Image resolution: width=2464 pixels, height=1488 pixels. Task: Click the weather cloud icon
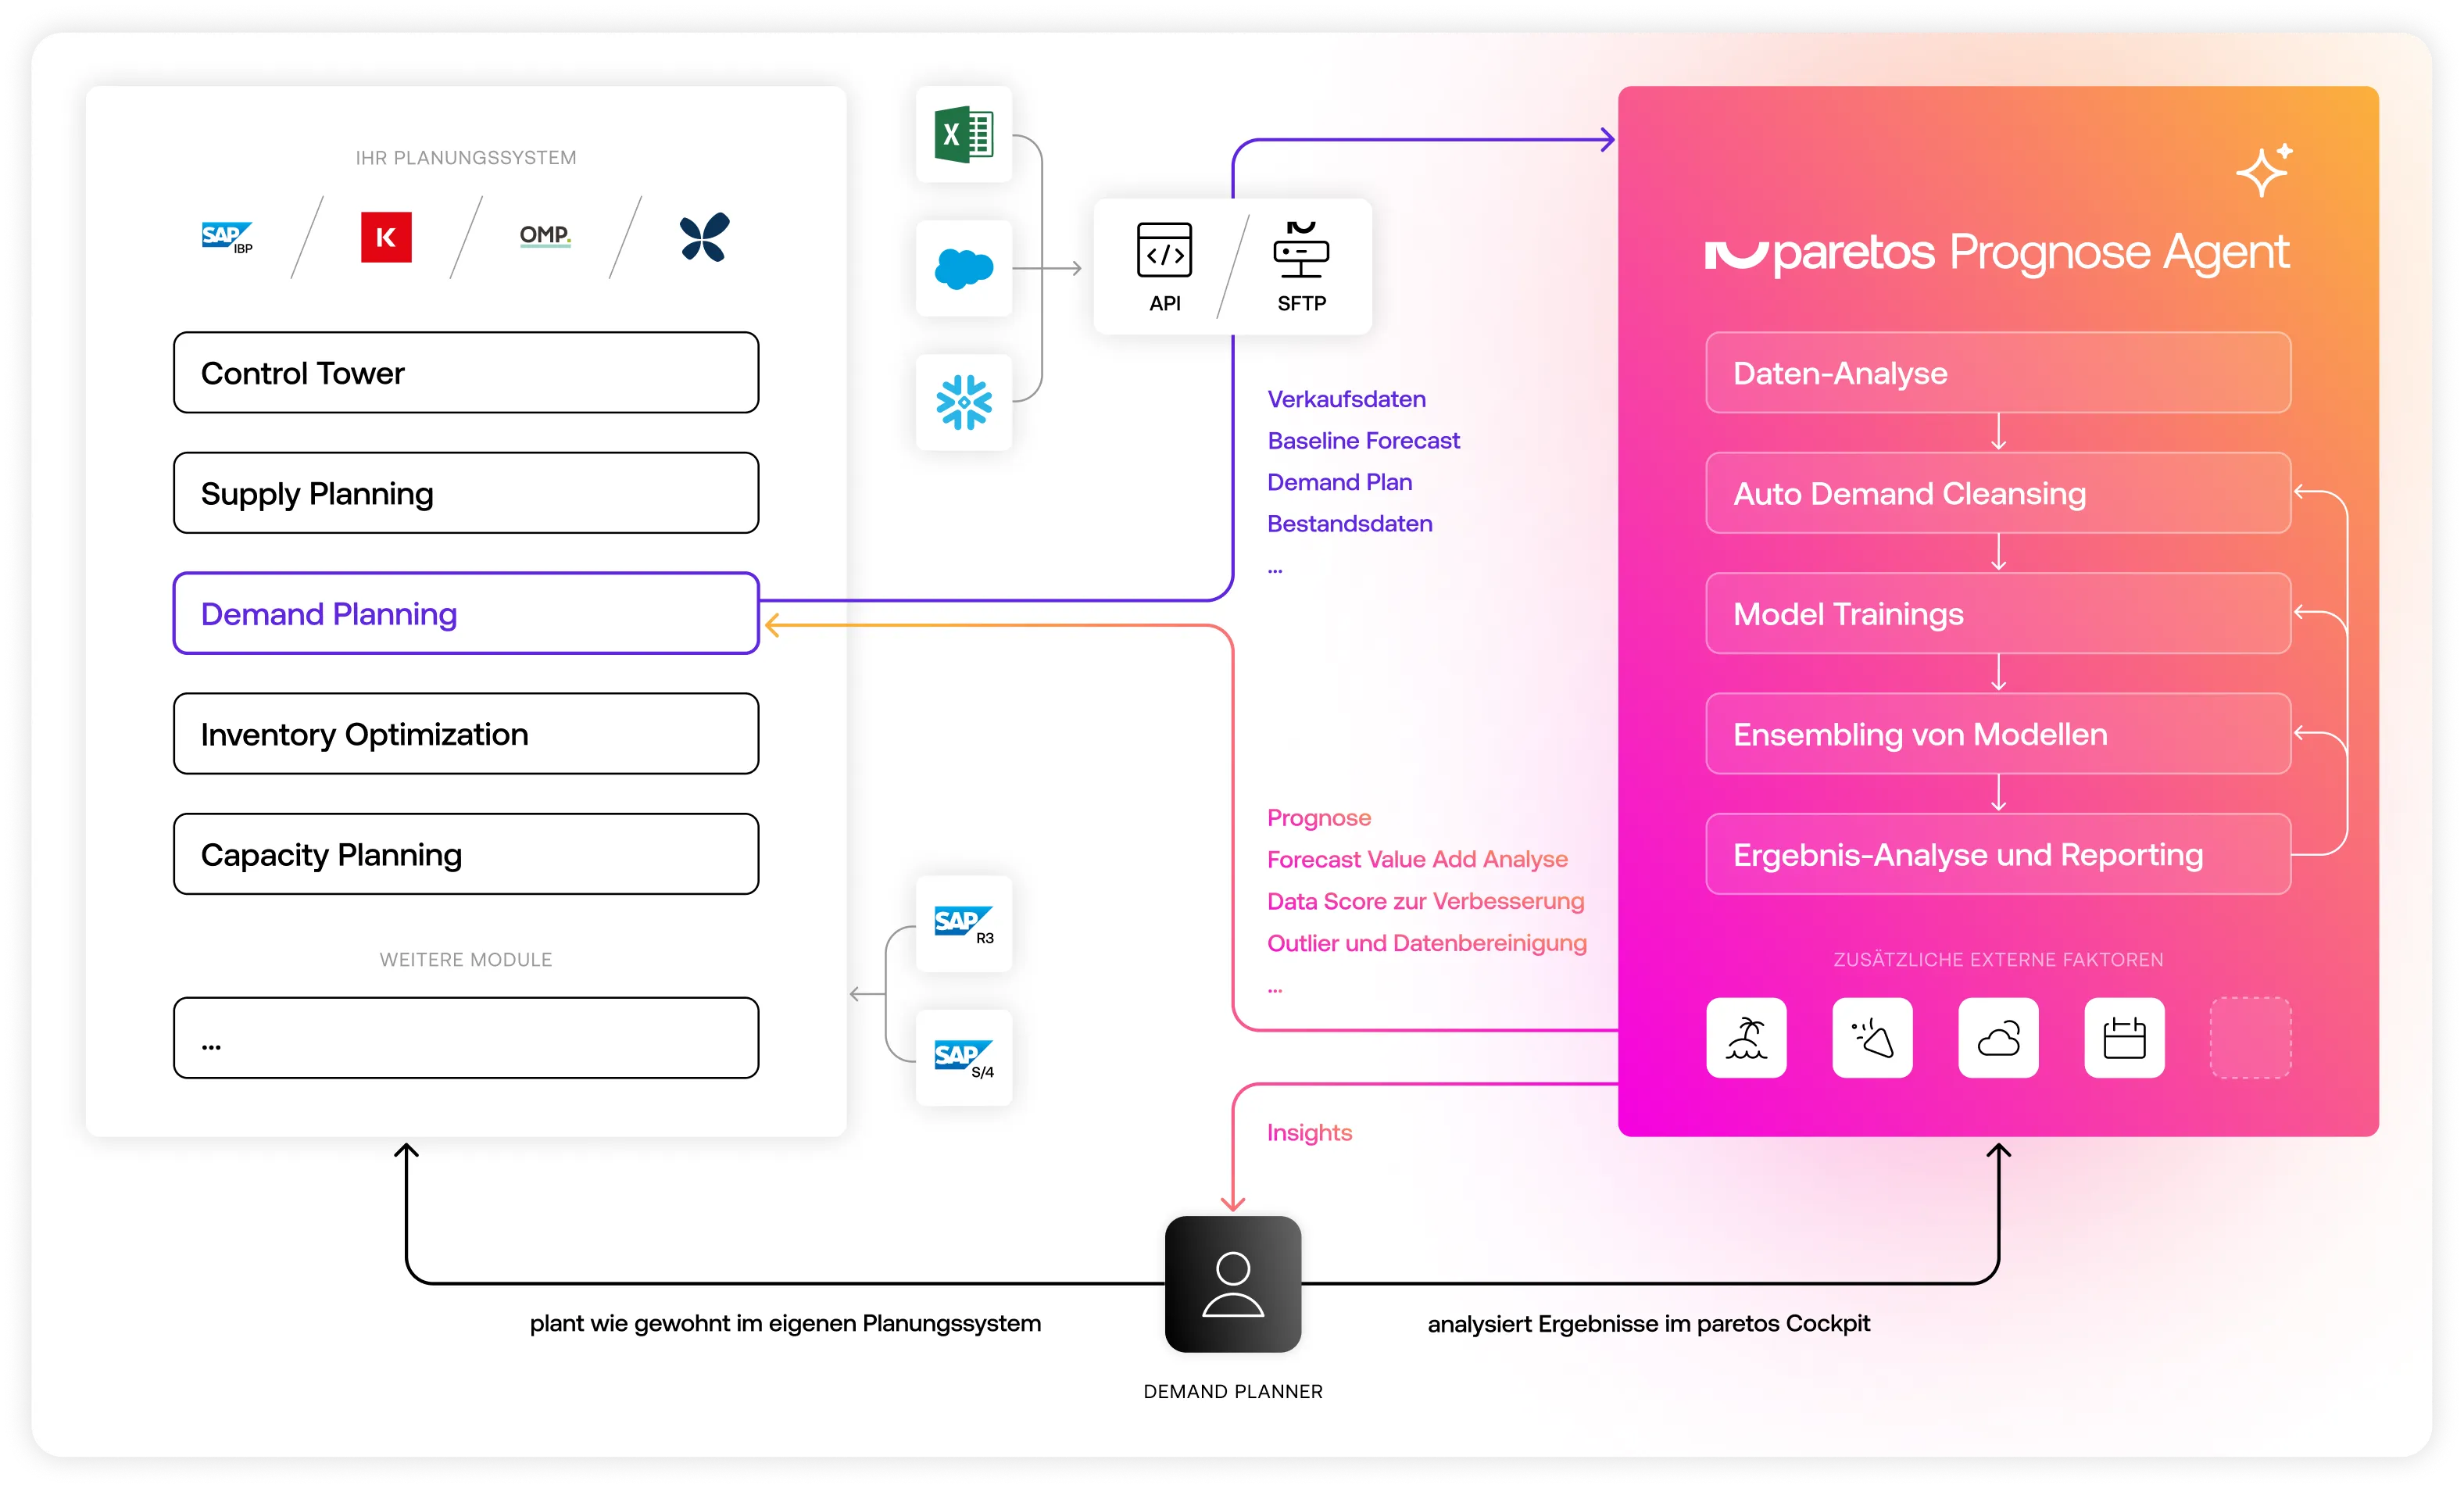1998,1037
